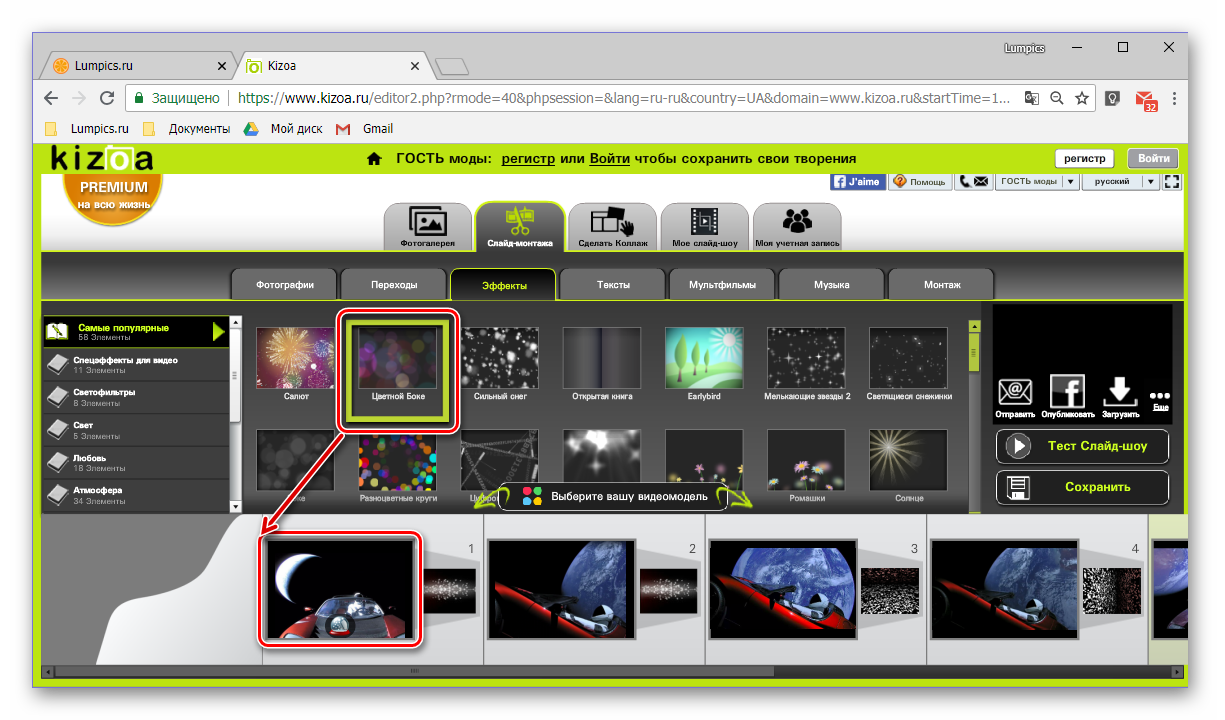
Task: Click the Тест Слайд-шоу button
Action: [x=1082, y=446]
